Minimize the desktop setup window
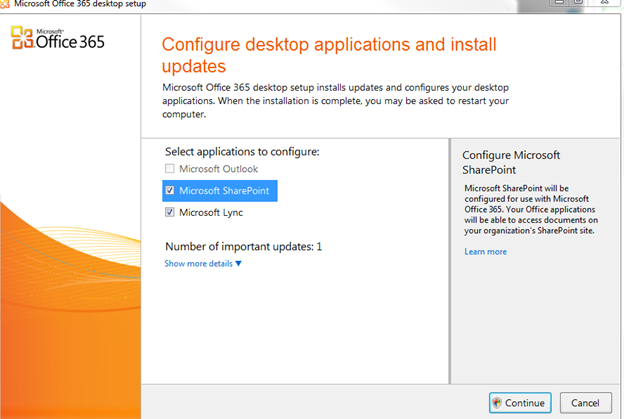The width and height of the screenshot is (624, 419). pyautogui.click(x=559, y=2)
